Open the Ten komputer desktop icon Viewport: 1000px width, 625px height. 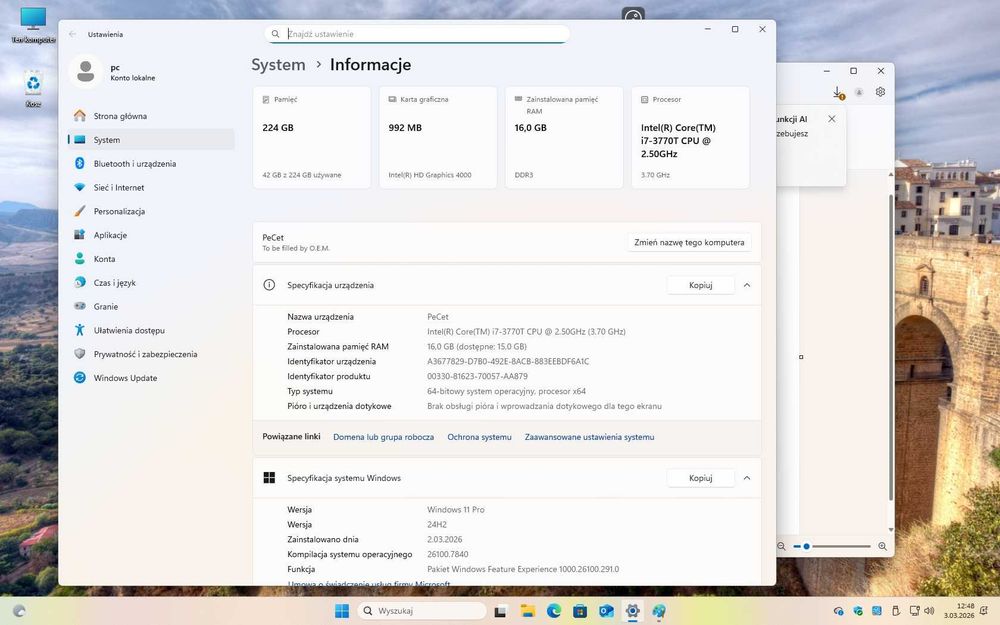point(33,26)
